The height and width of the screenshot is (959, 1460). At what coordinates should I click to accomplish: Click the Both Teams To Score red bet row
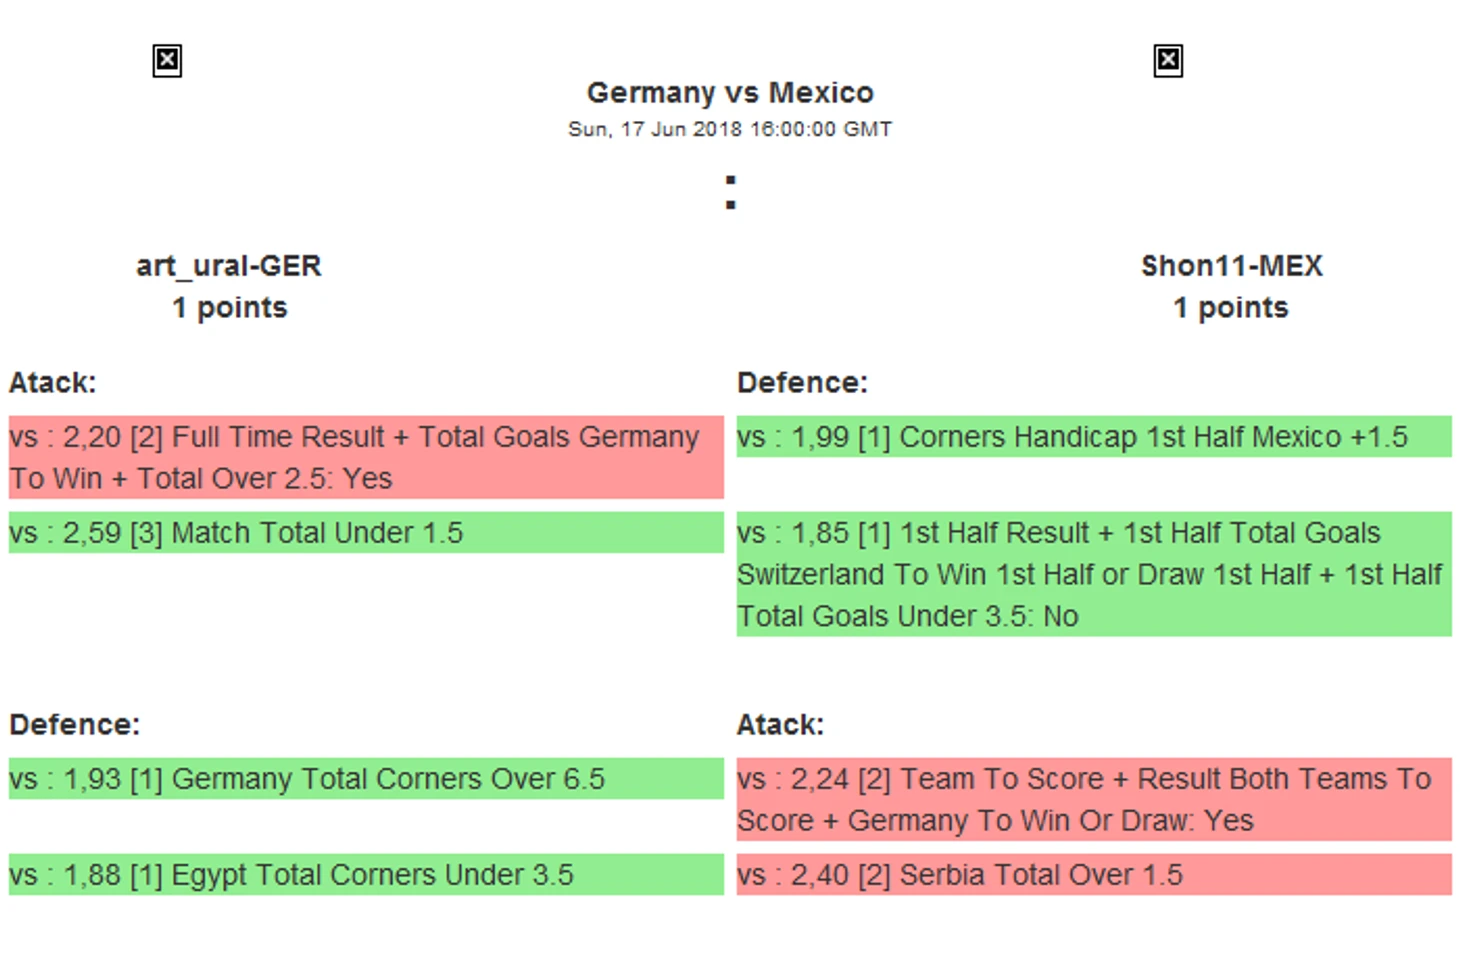click(1093, 799)
